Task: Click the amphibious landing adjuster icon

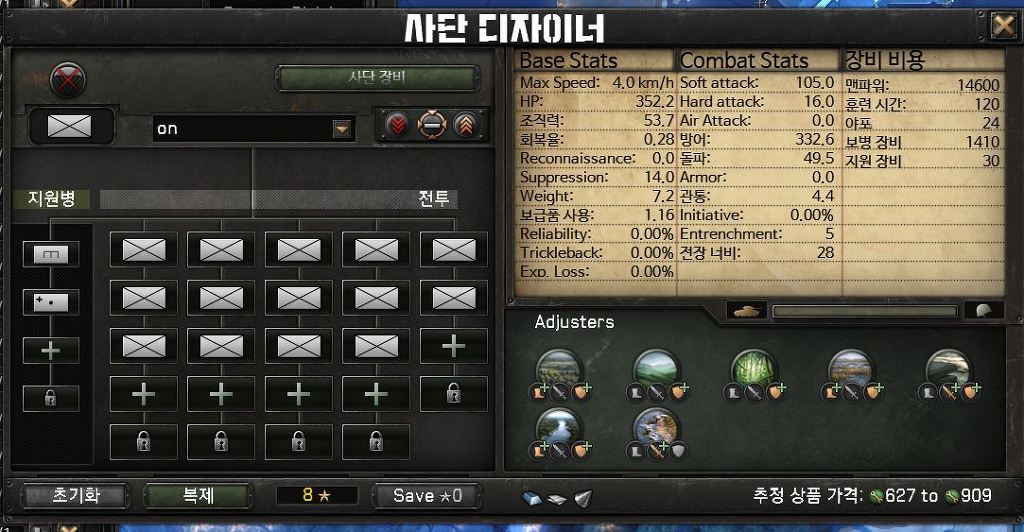Action: [x=656, y=429]
